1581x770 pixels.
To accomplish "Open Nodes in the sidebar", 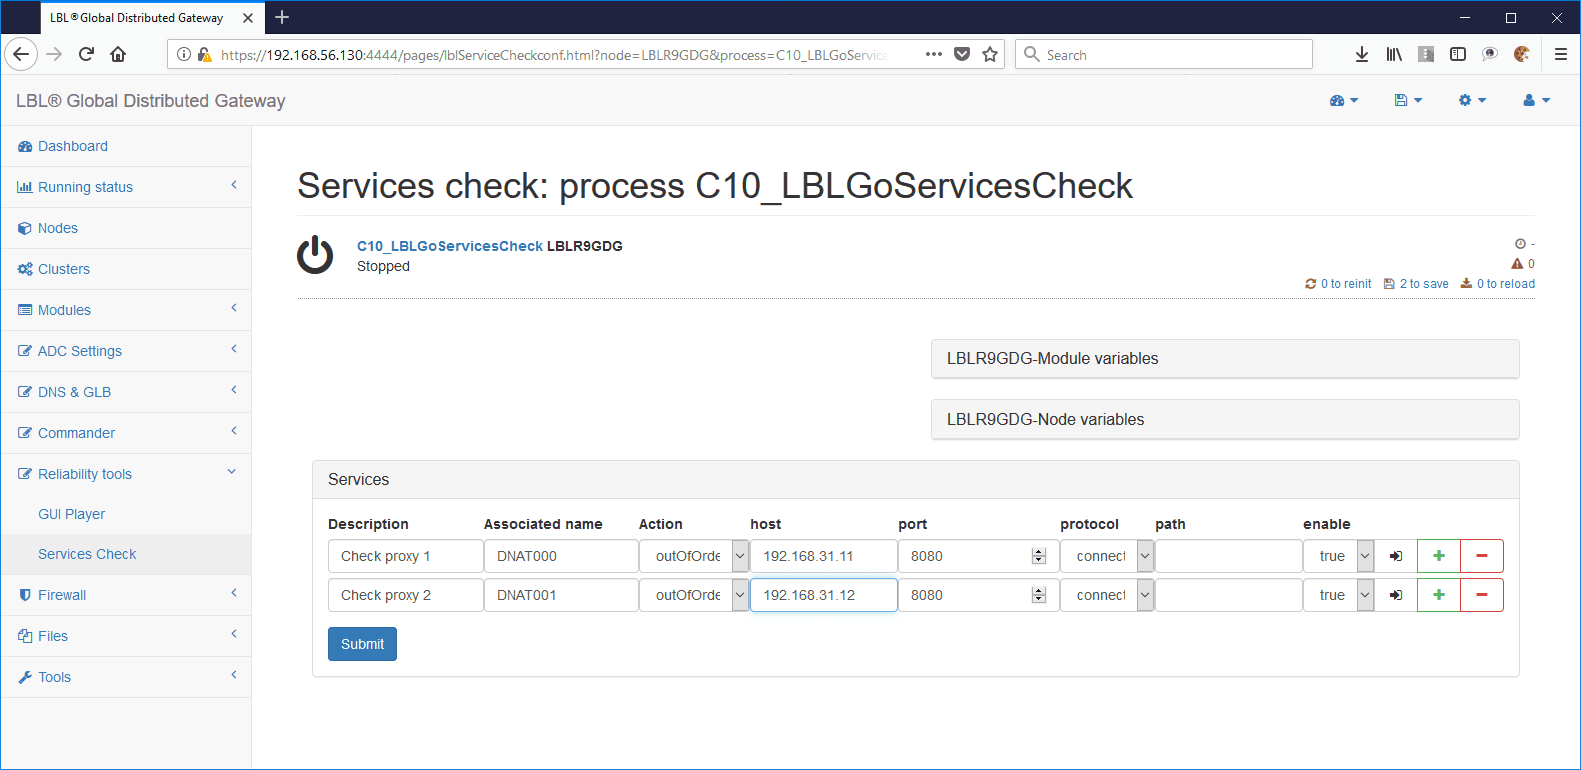I will [126, 228].
